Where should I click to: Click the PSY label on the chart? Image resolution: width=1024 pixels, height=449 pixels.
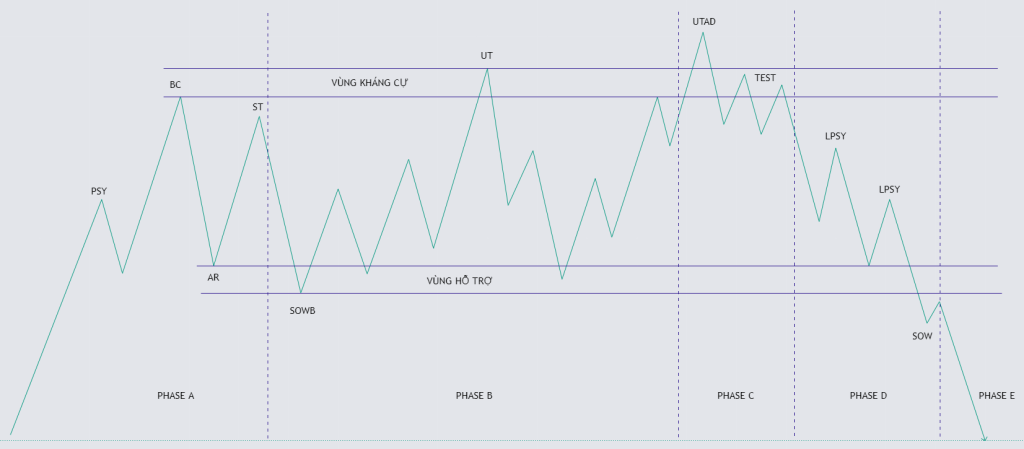tap(98, 190)
